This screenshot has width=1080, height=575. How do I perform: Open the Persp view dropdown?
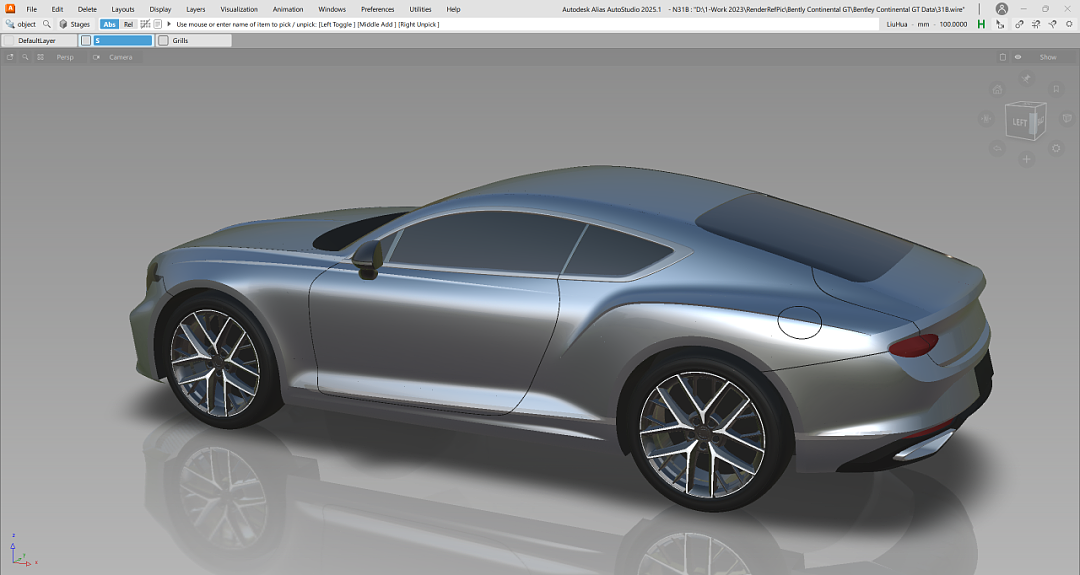pos(64,57)
